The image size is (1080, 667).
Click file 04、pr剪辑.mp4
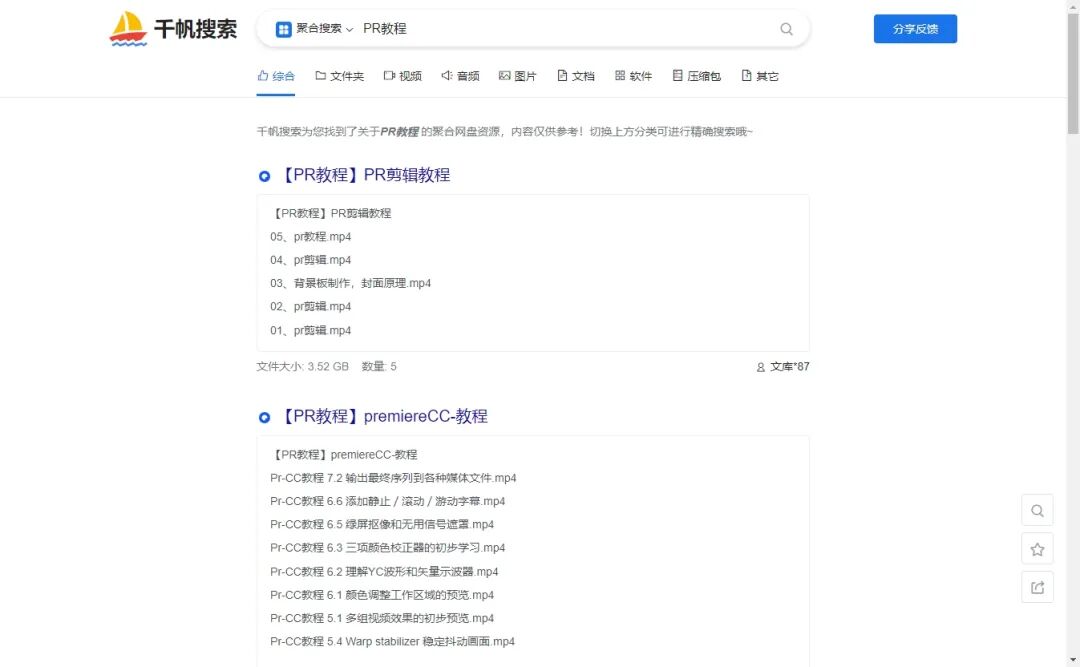(x=311, y=260)
